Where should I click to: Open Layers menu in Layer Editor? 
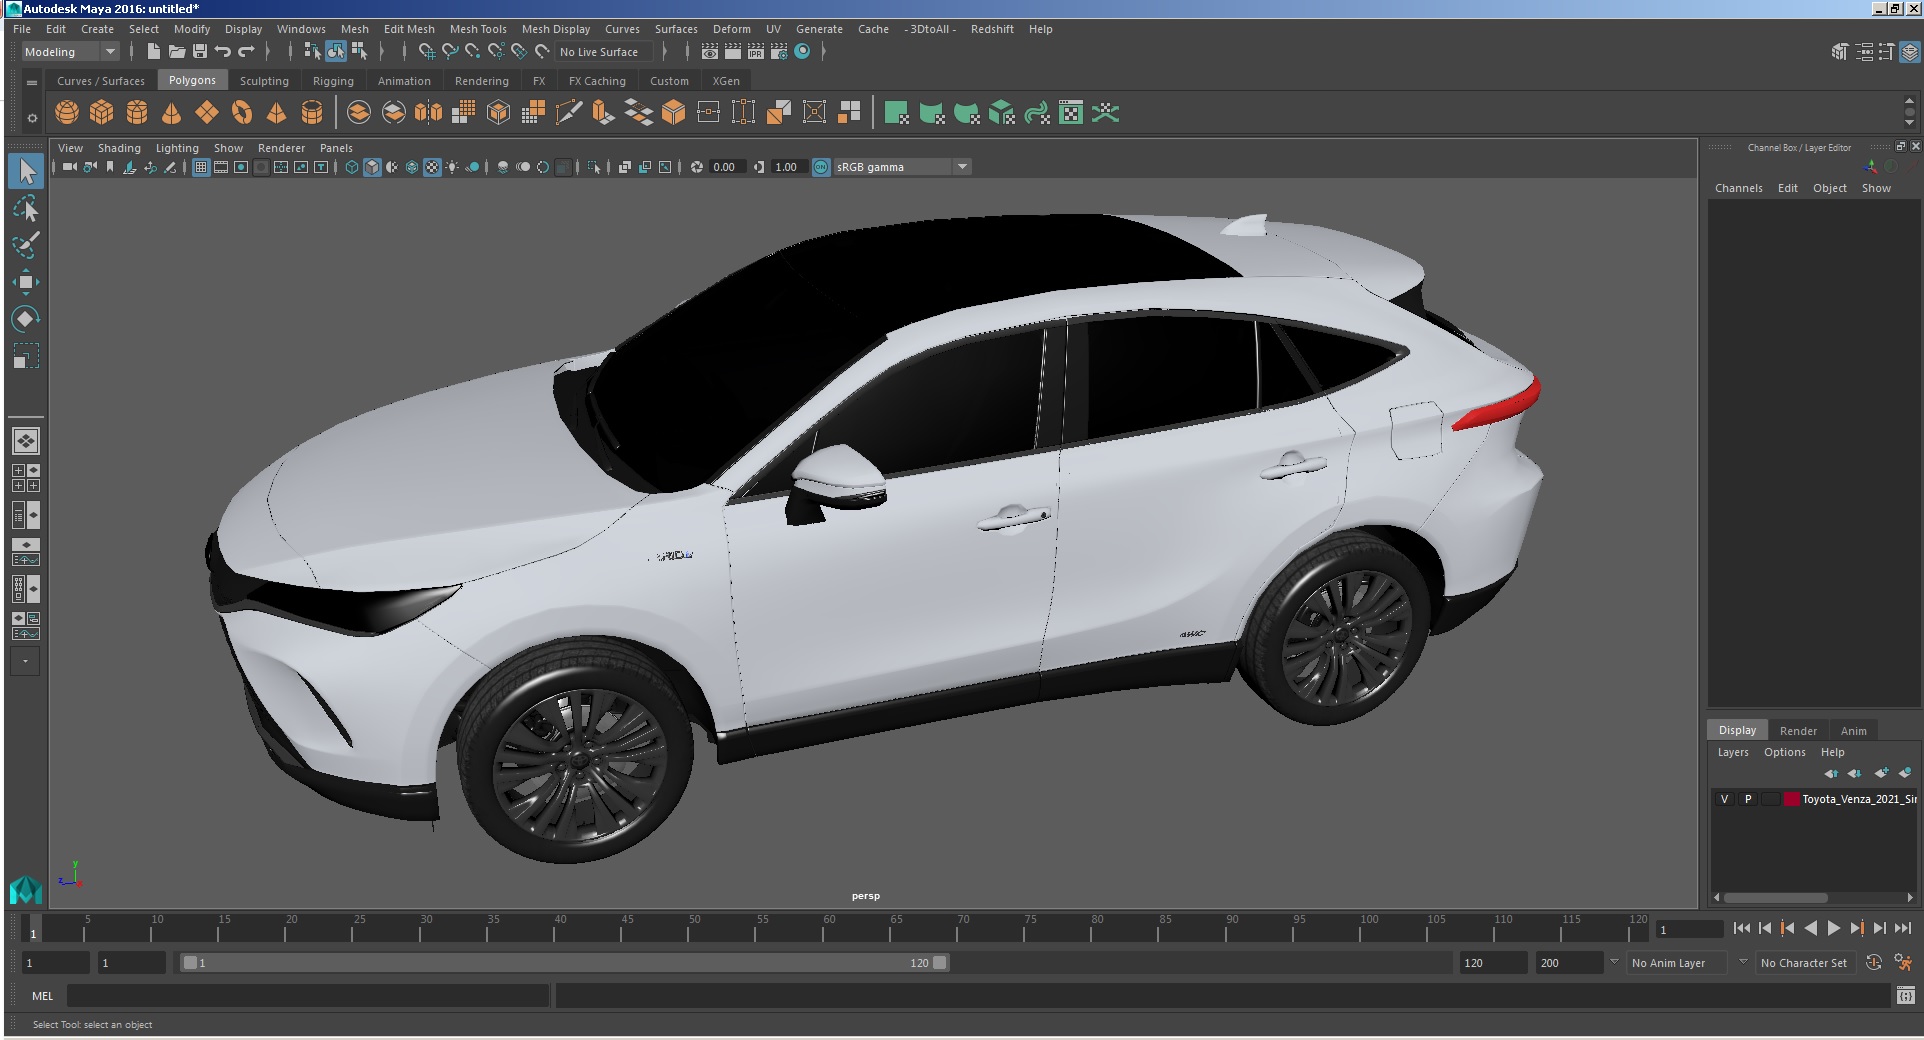(1733, 752)
